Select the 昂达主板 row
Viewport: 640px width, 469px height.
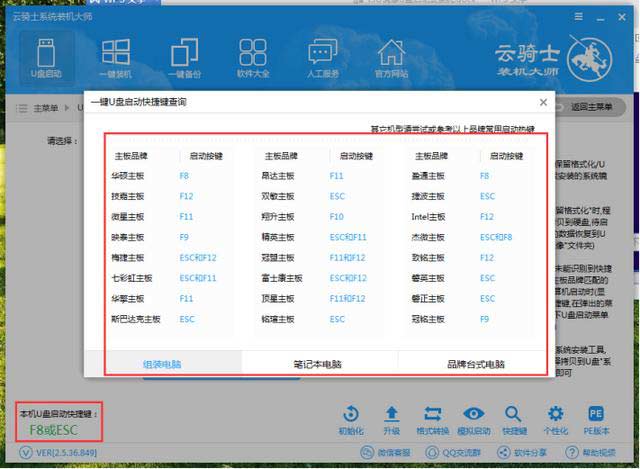320,176
